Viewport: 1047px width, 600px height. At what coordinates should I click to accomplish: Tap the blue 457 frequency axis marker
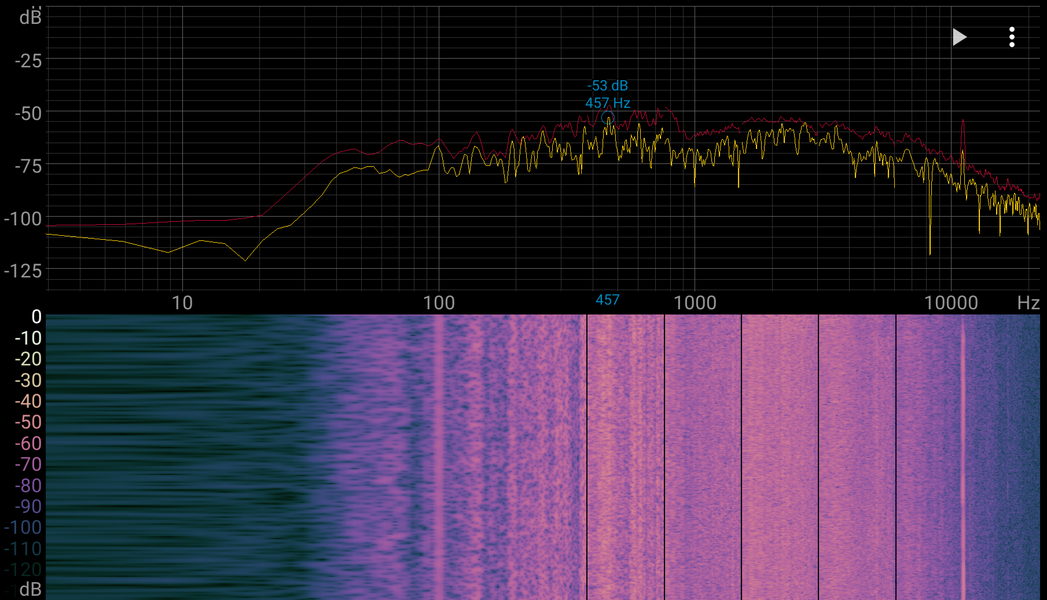(x=607, y=300)
